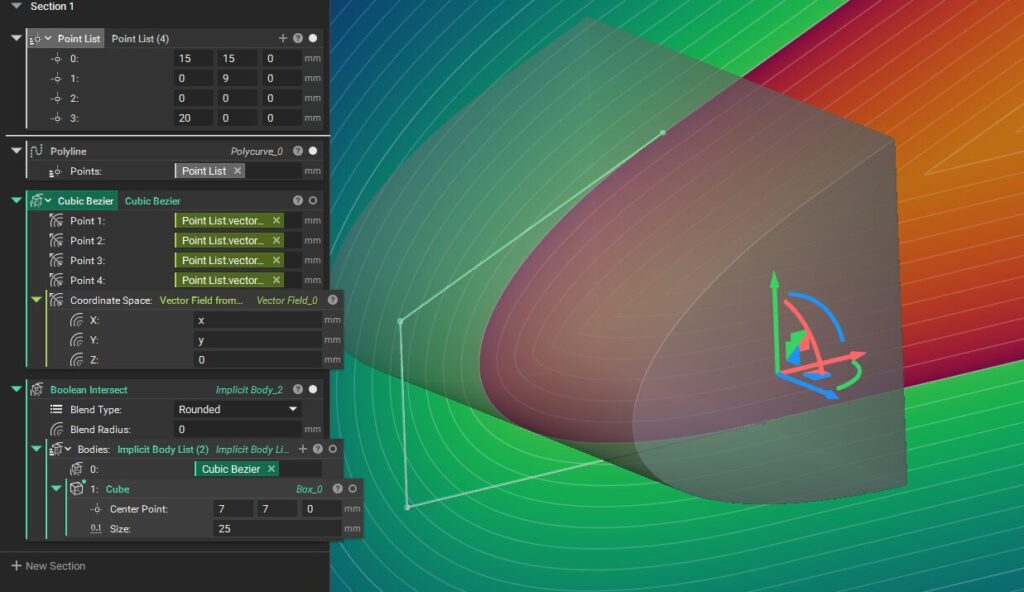Open the Blend Type dropdown
The image size is (1024, 592).
237,409
